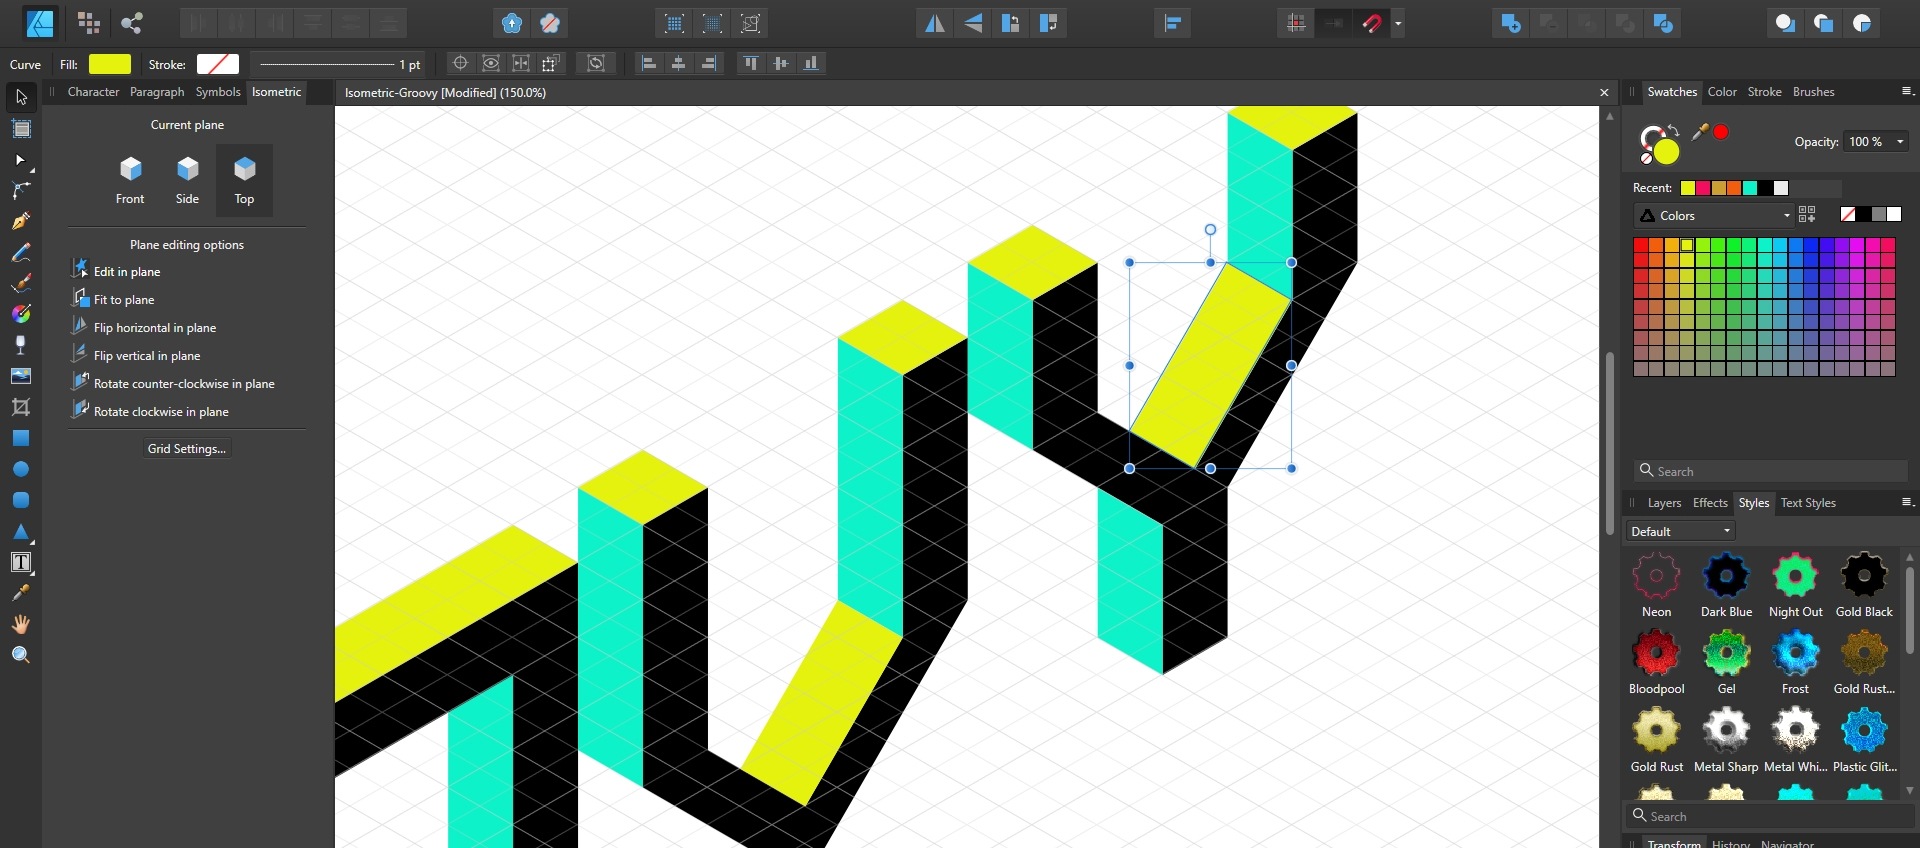Select the Vector Brush tool
The image size is (1920, 848).
[21, 283]
